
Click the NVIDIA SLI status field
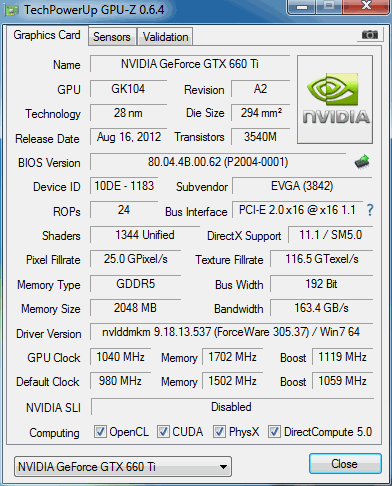coord(232,407)
